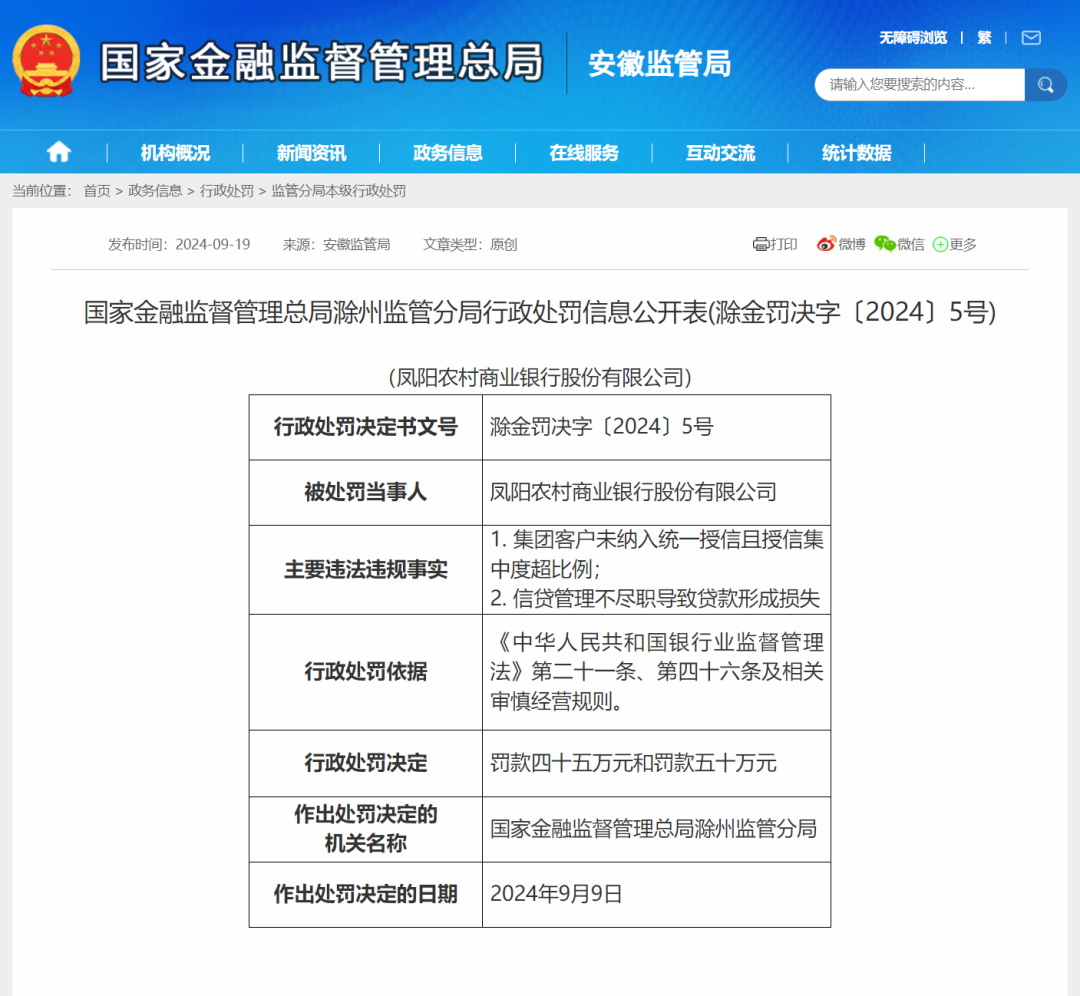Click 行政处罚决定 header cell
This screenshot has width=1080, height=996.
coord(366,763)
